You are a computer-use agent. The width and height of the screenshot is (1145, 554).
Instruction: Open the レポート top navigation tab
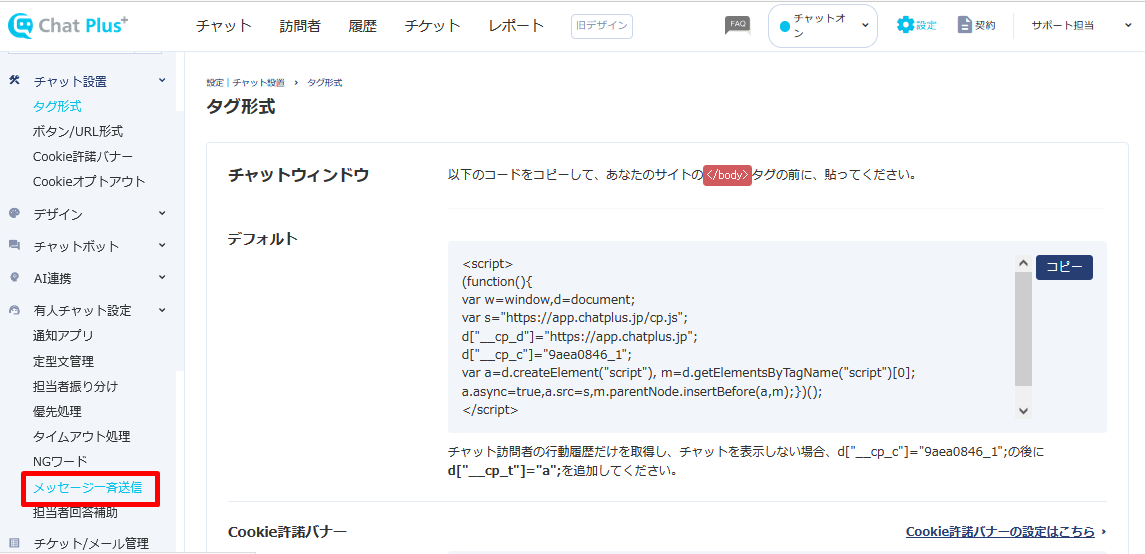point(516,26)
